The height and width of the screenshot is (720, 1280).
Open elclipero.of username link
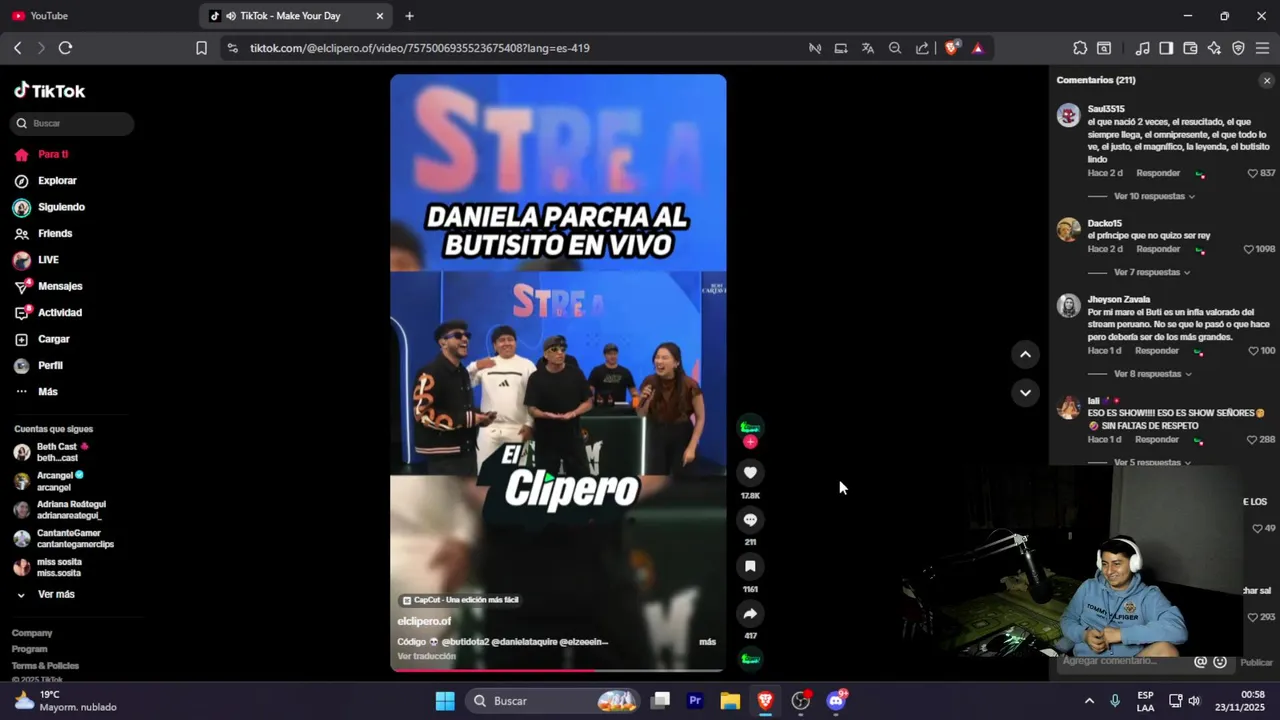[424, 621]
